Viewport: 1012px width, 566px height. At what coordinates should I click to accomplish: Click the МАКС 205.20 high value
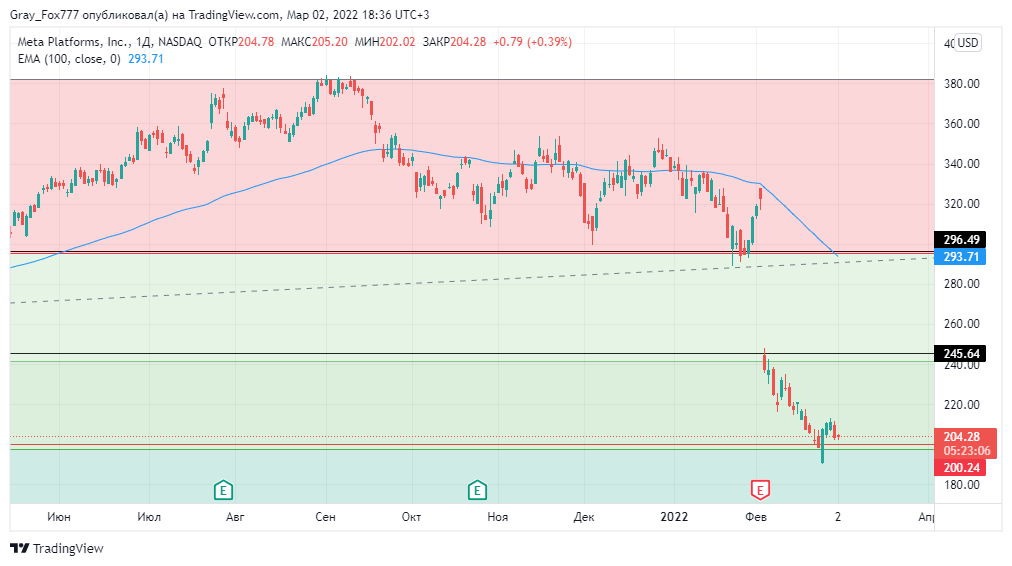pos(314,42)
